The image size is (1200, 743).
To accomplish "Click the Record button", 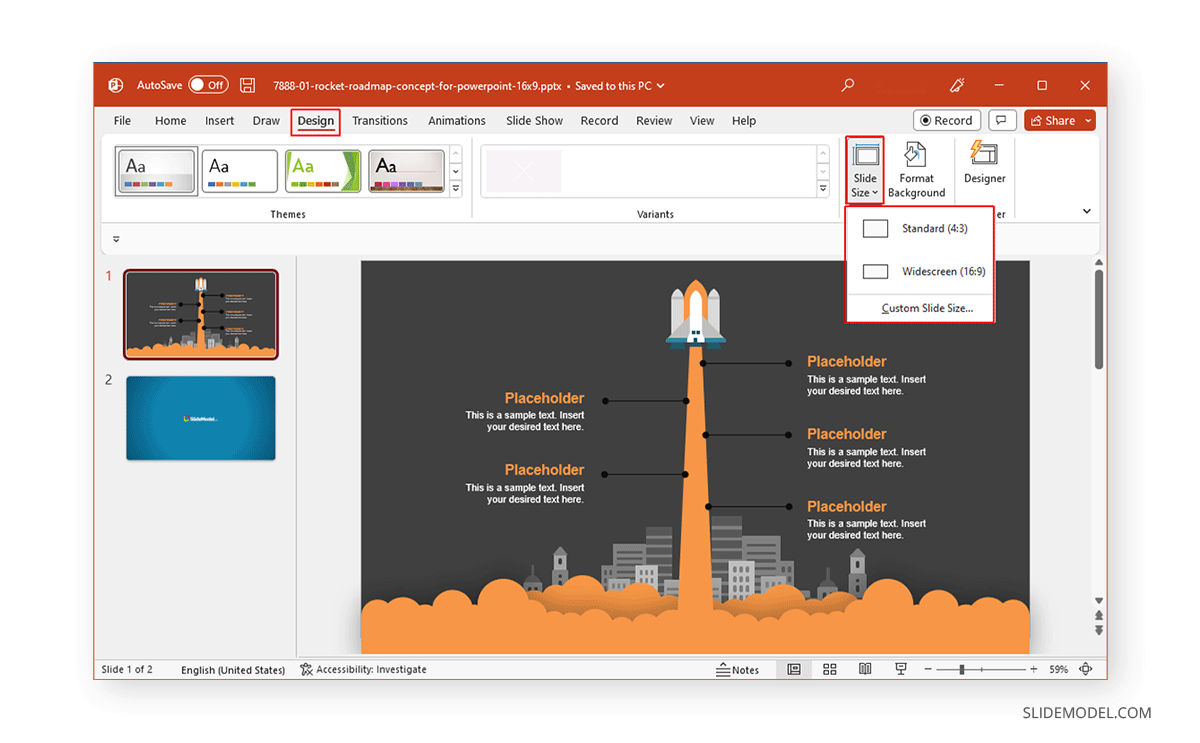I will coord(945,121).
